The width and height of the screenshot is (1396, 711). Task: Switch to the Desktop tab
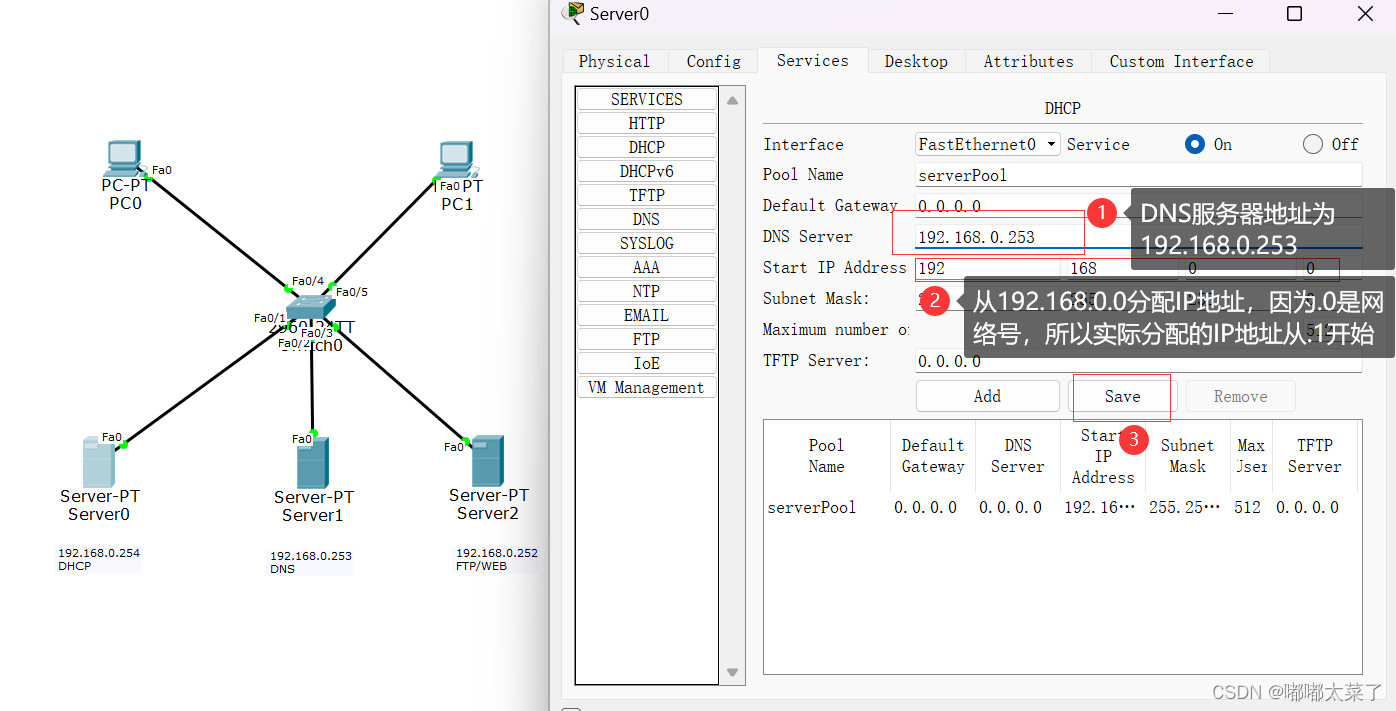[916, 61]
